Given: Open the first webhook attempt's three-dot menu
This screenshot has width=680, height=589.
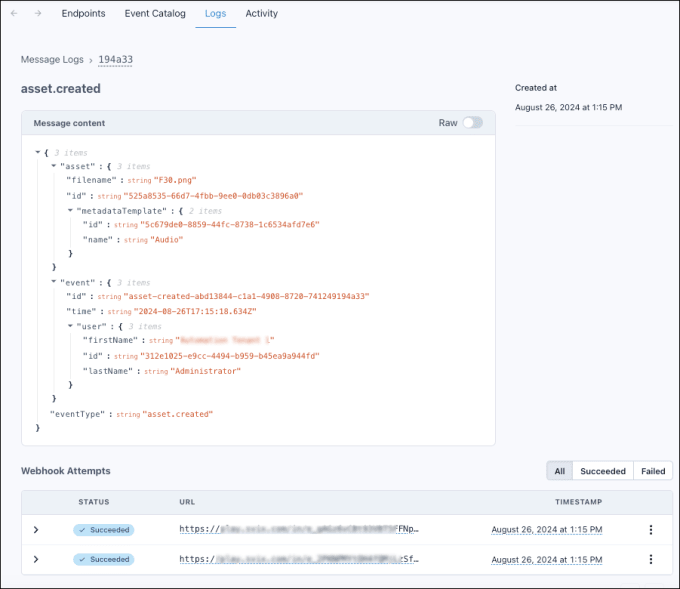Looking at the screenshot, I should (x=650, y=530).
